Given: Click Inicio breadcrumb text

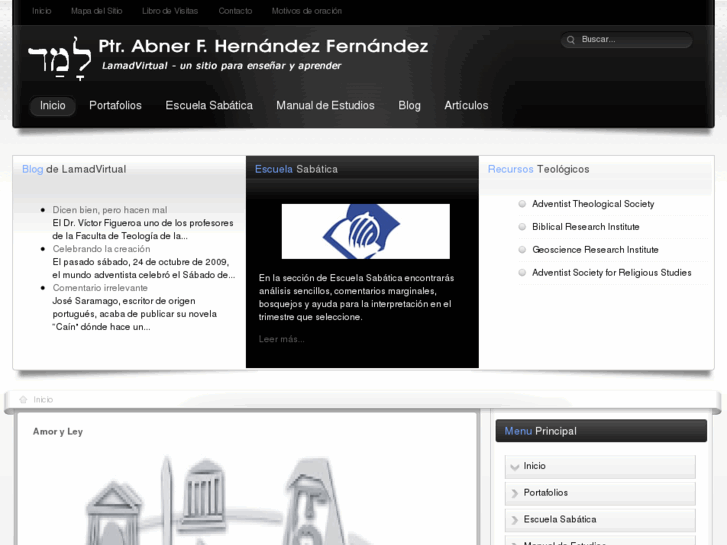Looking at the screenshot, I should tap(43, 399).
